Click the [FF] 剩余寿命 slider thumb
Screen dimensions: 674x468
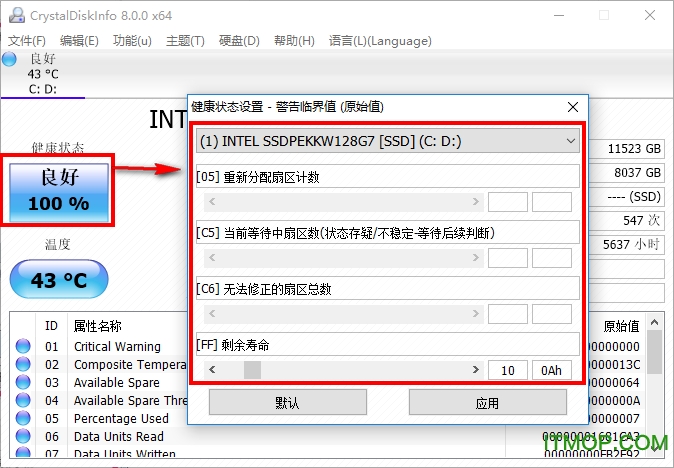(x=252, y=370)
